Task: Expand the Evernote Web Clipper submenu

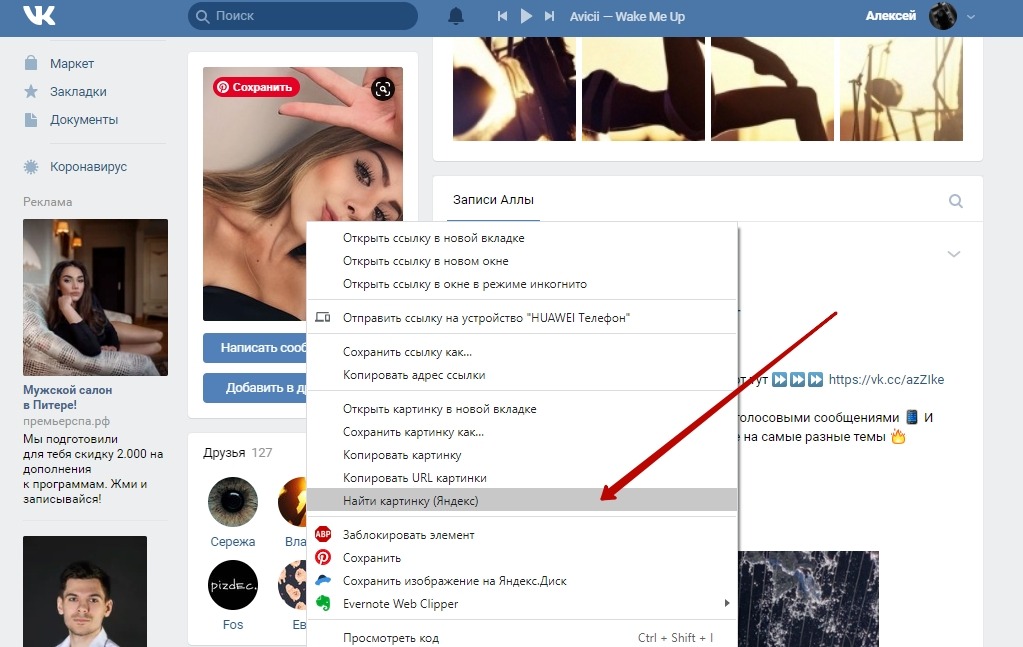Action: tap(727, 604)
